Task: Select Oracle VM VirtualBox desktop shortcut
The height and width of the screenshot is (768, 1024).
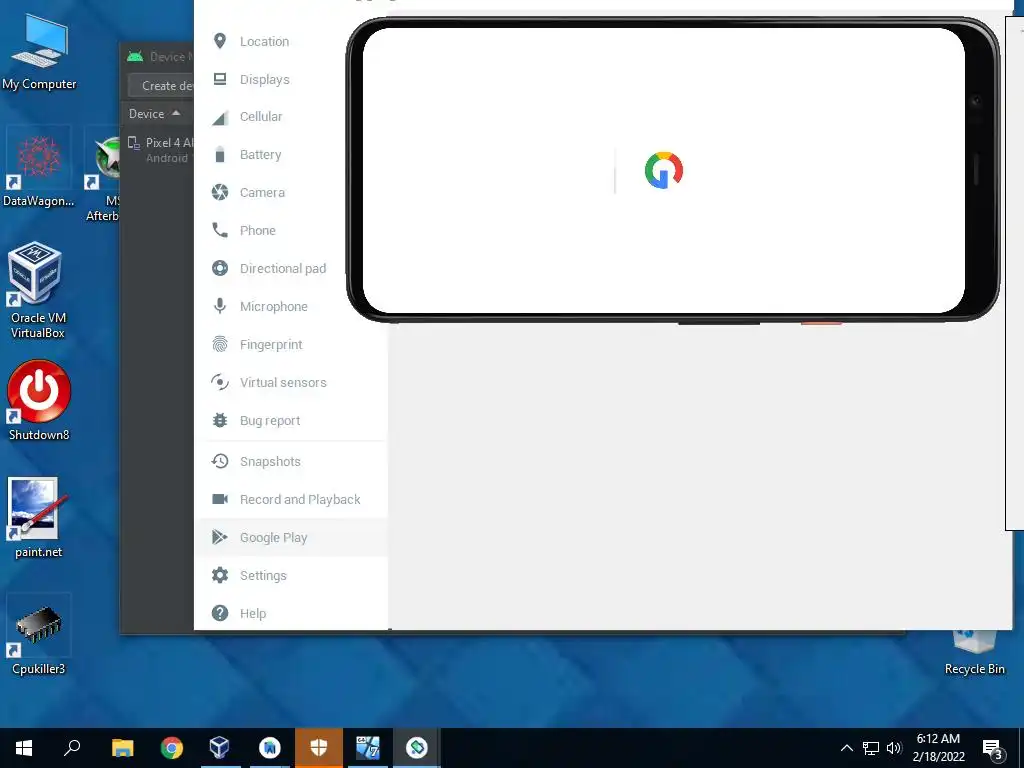Action: (38, 291)
